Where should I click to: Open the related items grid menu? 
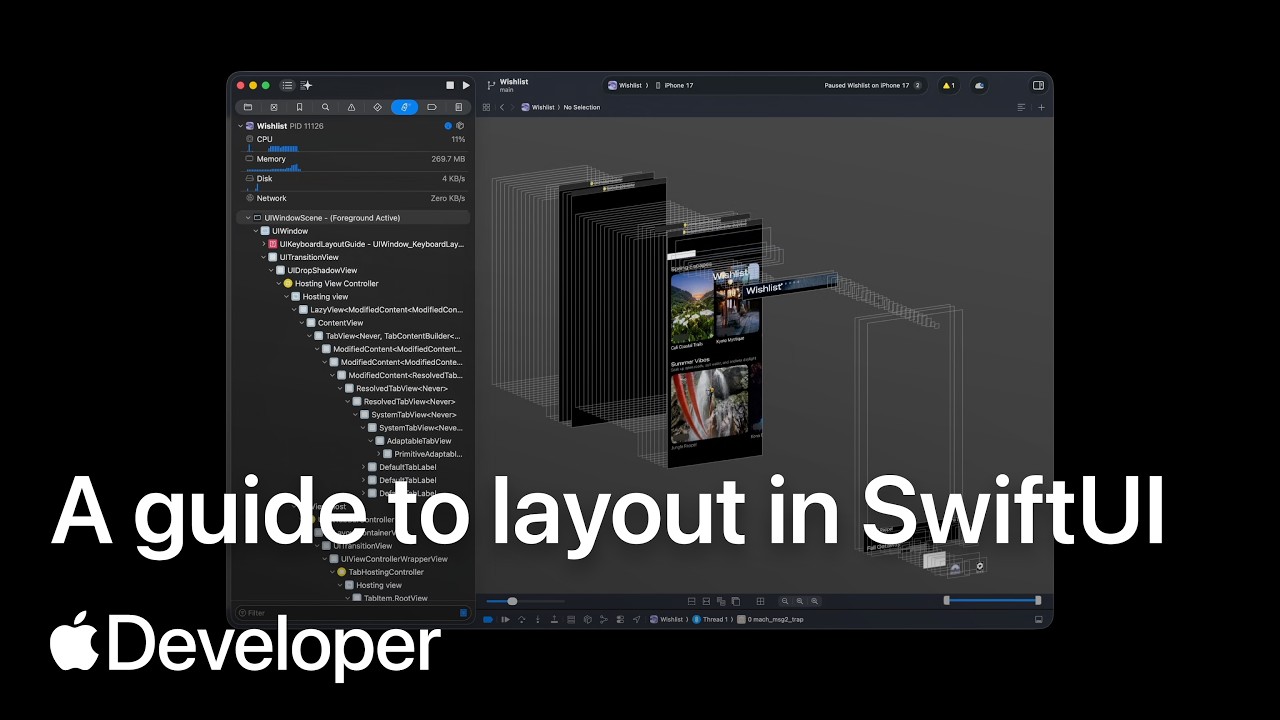coord(486,107)
